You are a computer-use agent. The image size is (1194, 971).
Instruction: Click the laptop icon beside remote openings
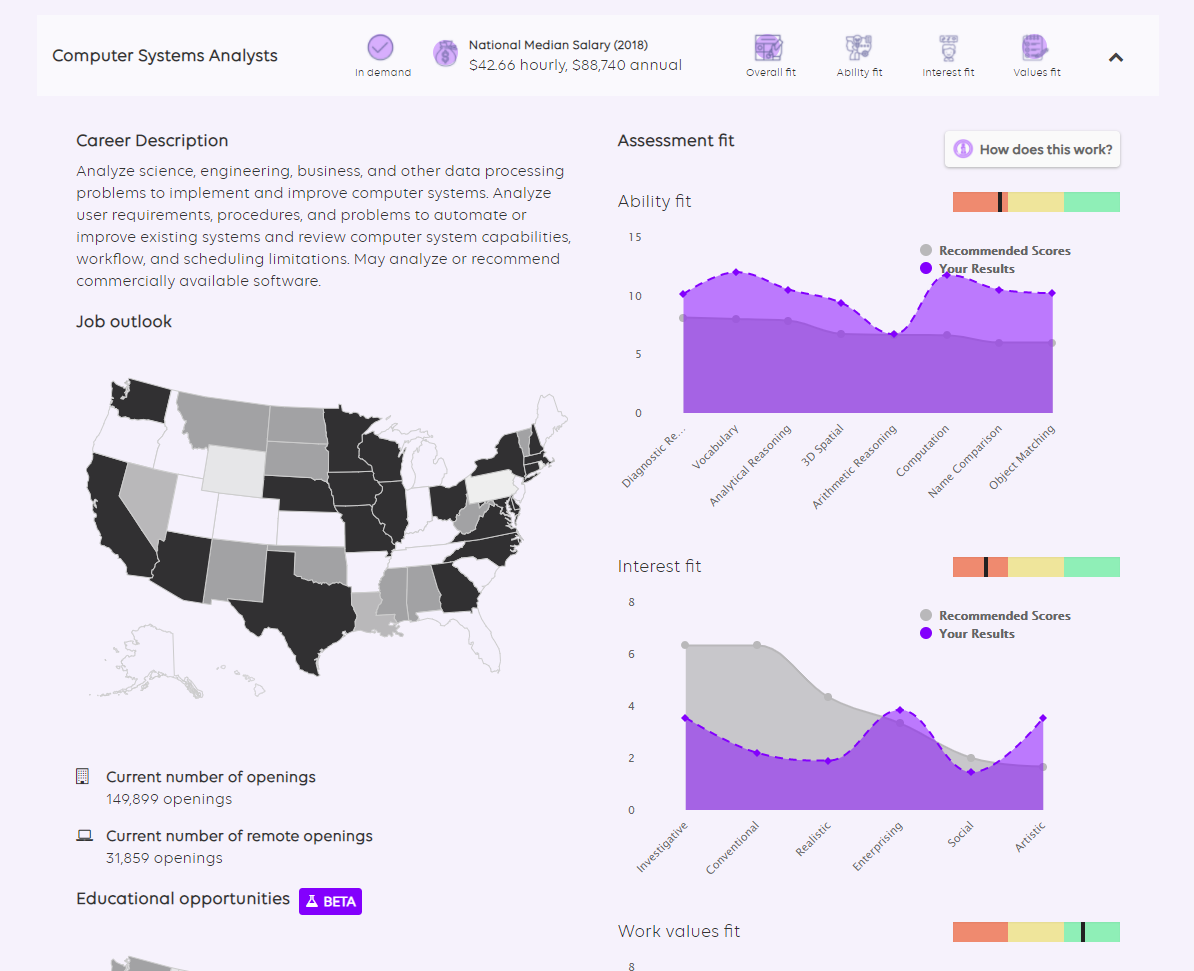pyautogui.click(x=84, y=836)
